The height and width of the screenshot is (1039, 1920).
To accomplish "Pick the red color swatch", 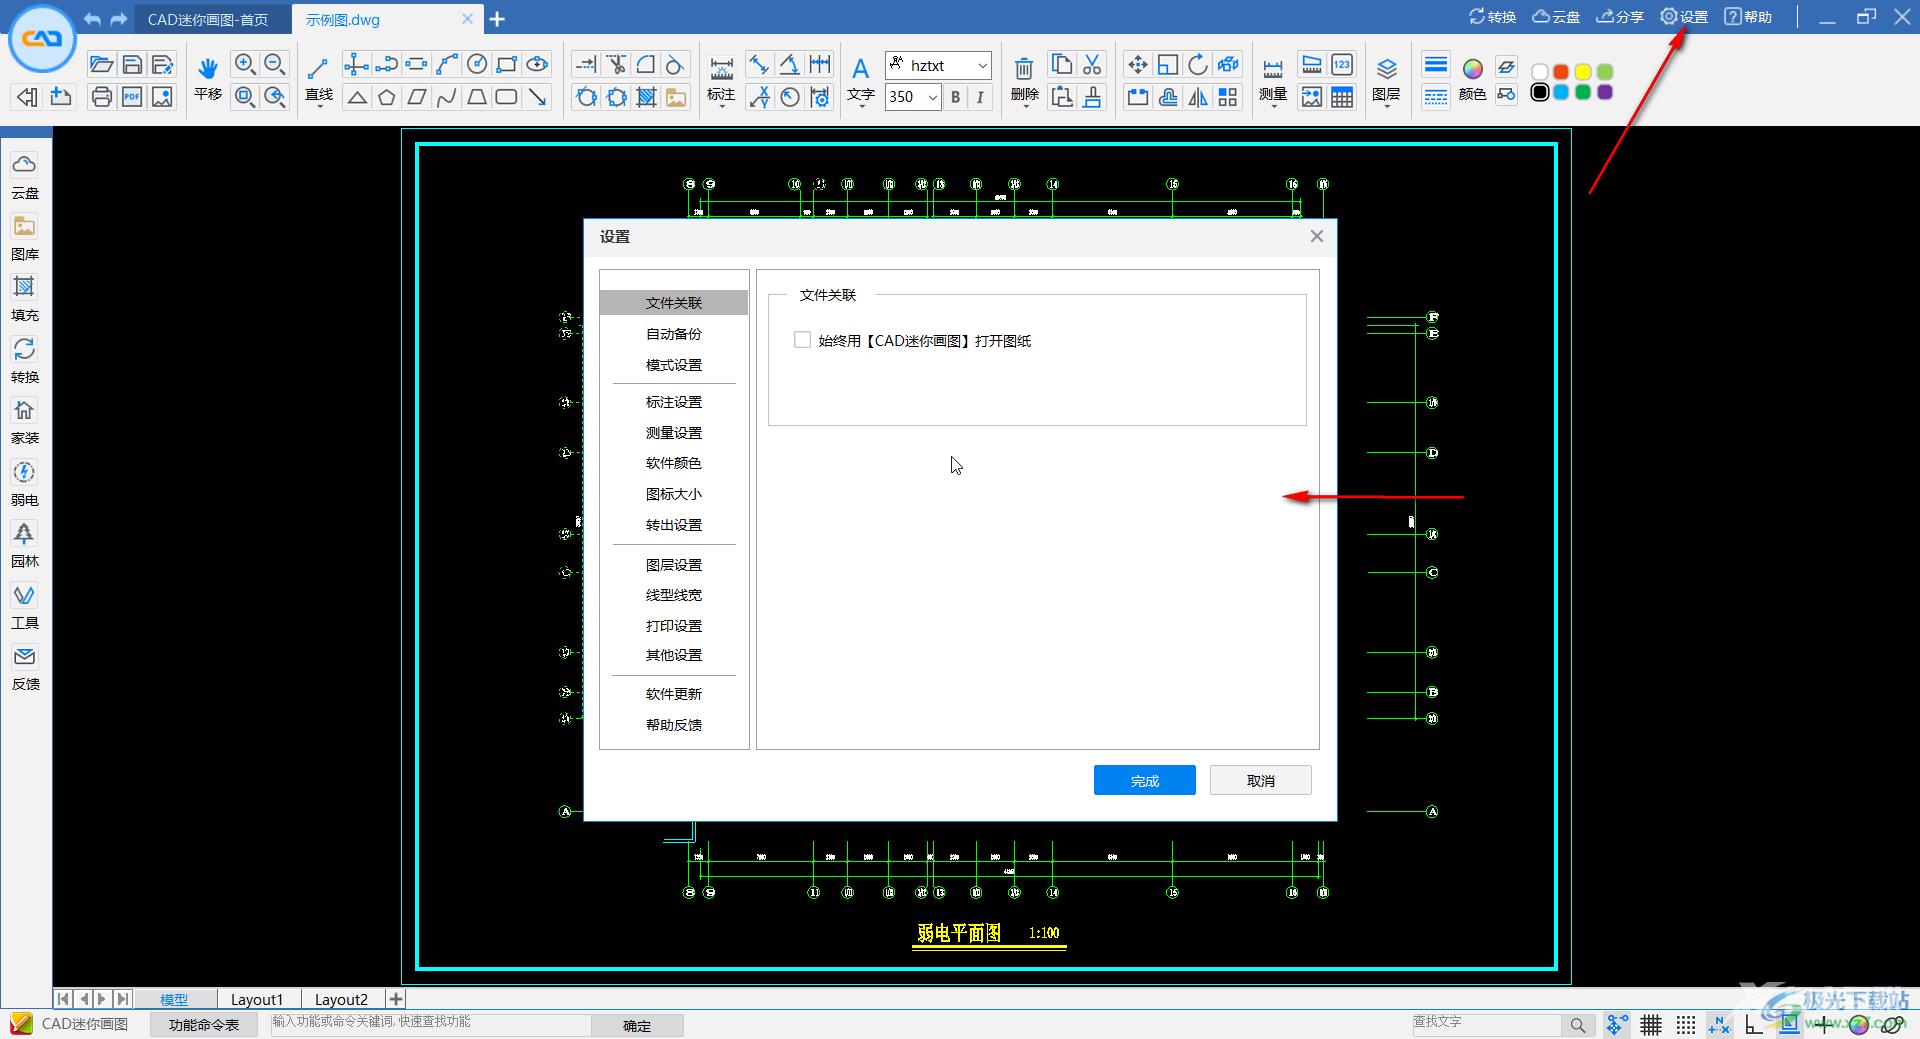I will pyautogui.click(x=1561, y=72).
